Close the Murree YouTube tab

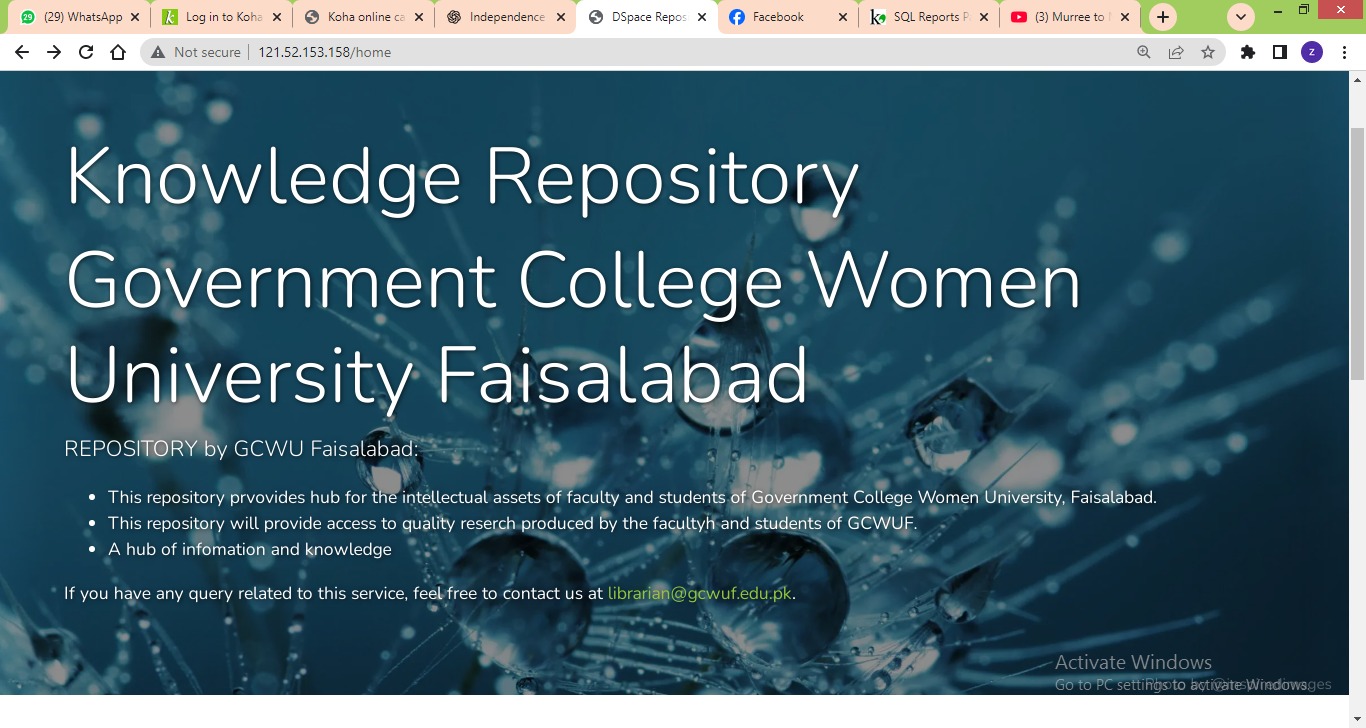pyautogui.click(x=1127, y=17)
